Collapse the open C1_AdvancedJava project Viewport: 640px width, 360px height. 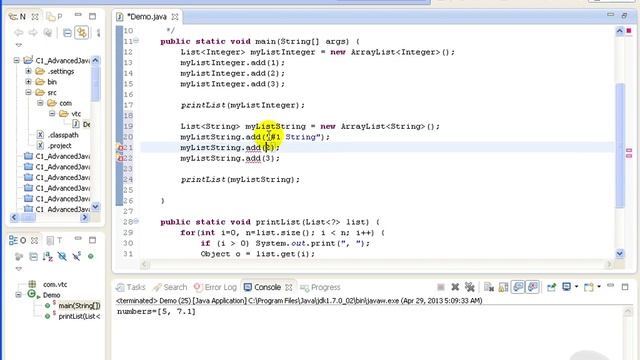pos(16,60)
